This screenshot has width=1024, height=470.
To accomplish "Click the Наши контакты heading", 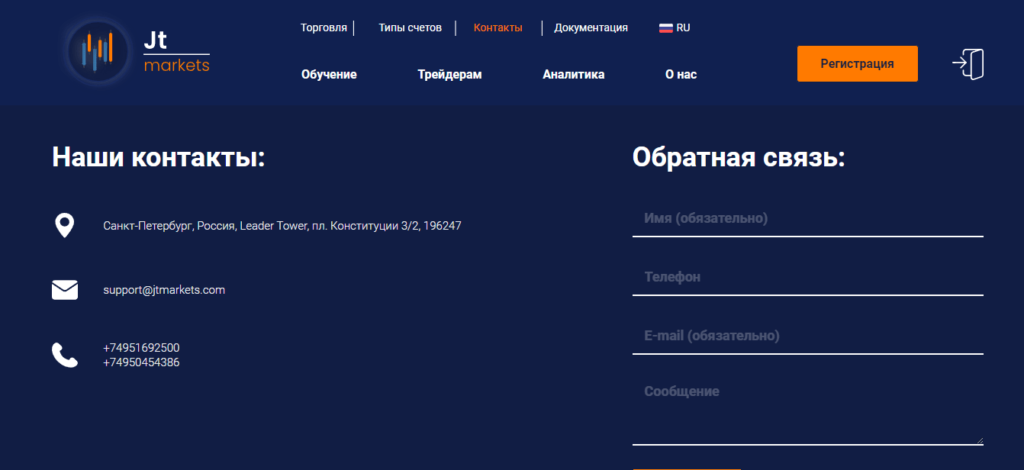I will pos(159,157).
